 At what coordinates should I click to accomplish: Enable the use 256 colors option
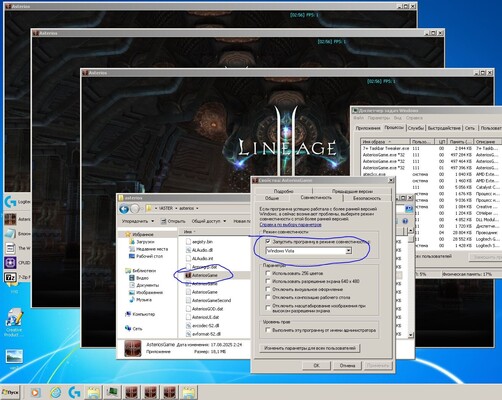268,273
